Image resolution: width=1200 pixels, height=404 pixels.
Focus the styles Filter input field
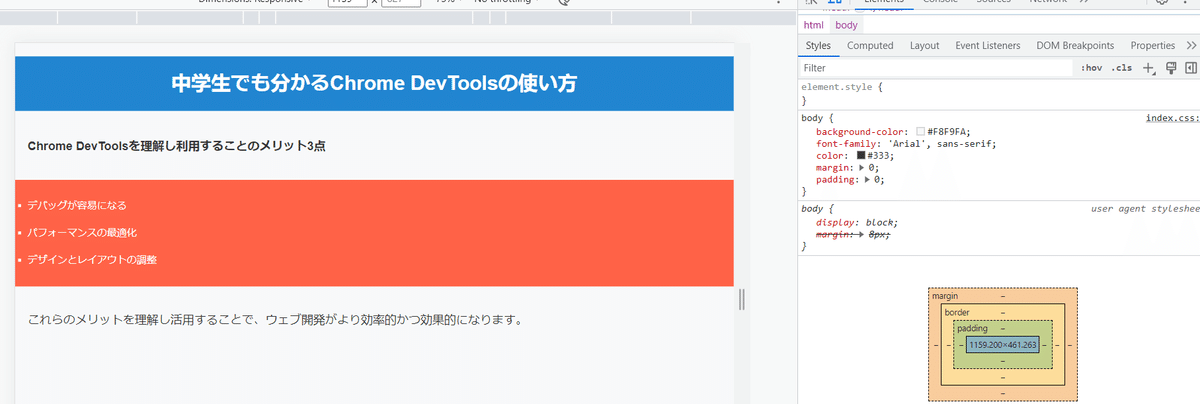936,68
